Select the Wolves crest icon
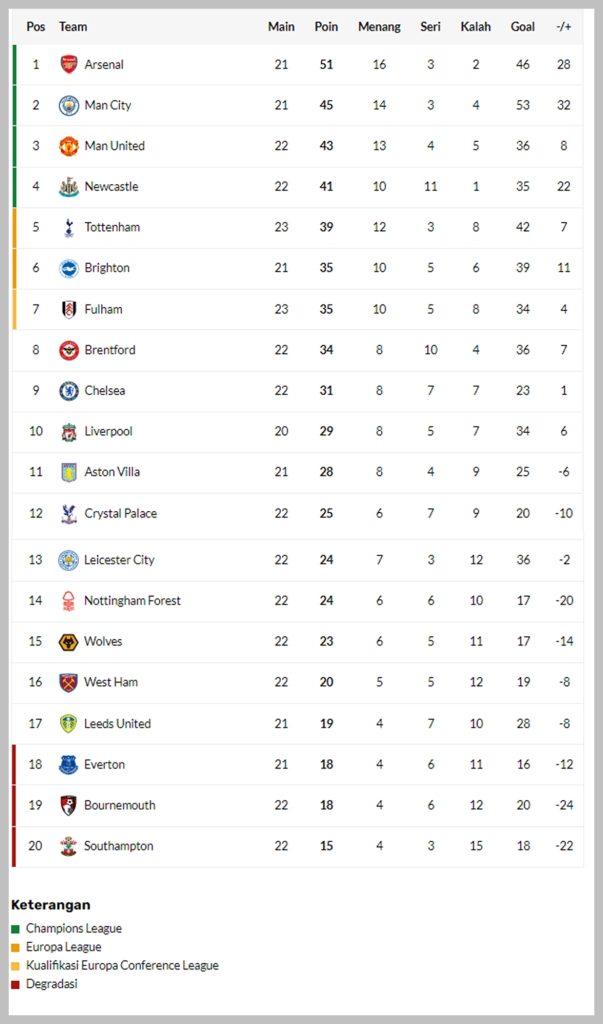This screenshot has height=1024, width=603. [x=69, y=641]
